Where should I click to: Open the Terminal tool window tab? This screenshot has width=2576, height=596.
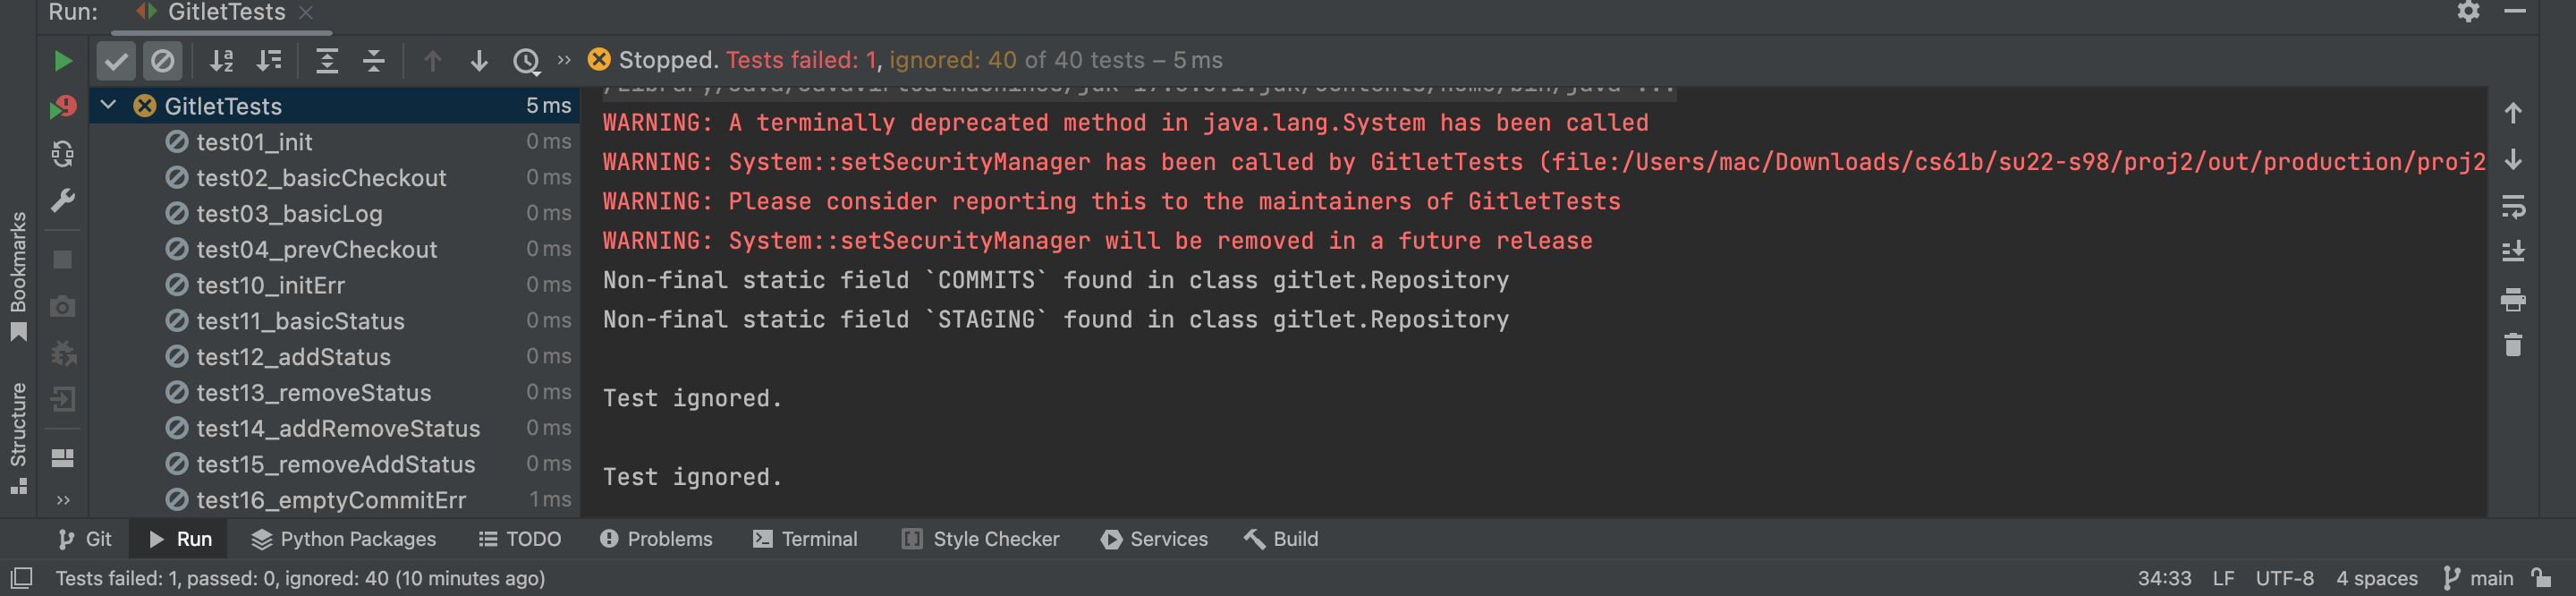[x=805, y=539]
